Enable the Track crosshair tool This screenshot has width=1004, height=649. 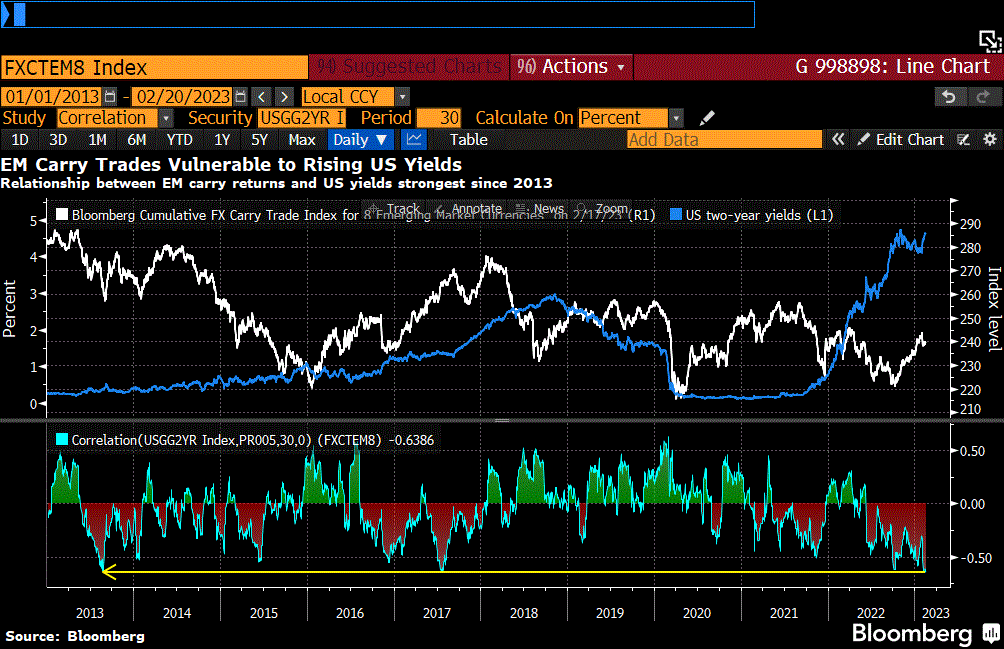(397, 209)
